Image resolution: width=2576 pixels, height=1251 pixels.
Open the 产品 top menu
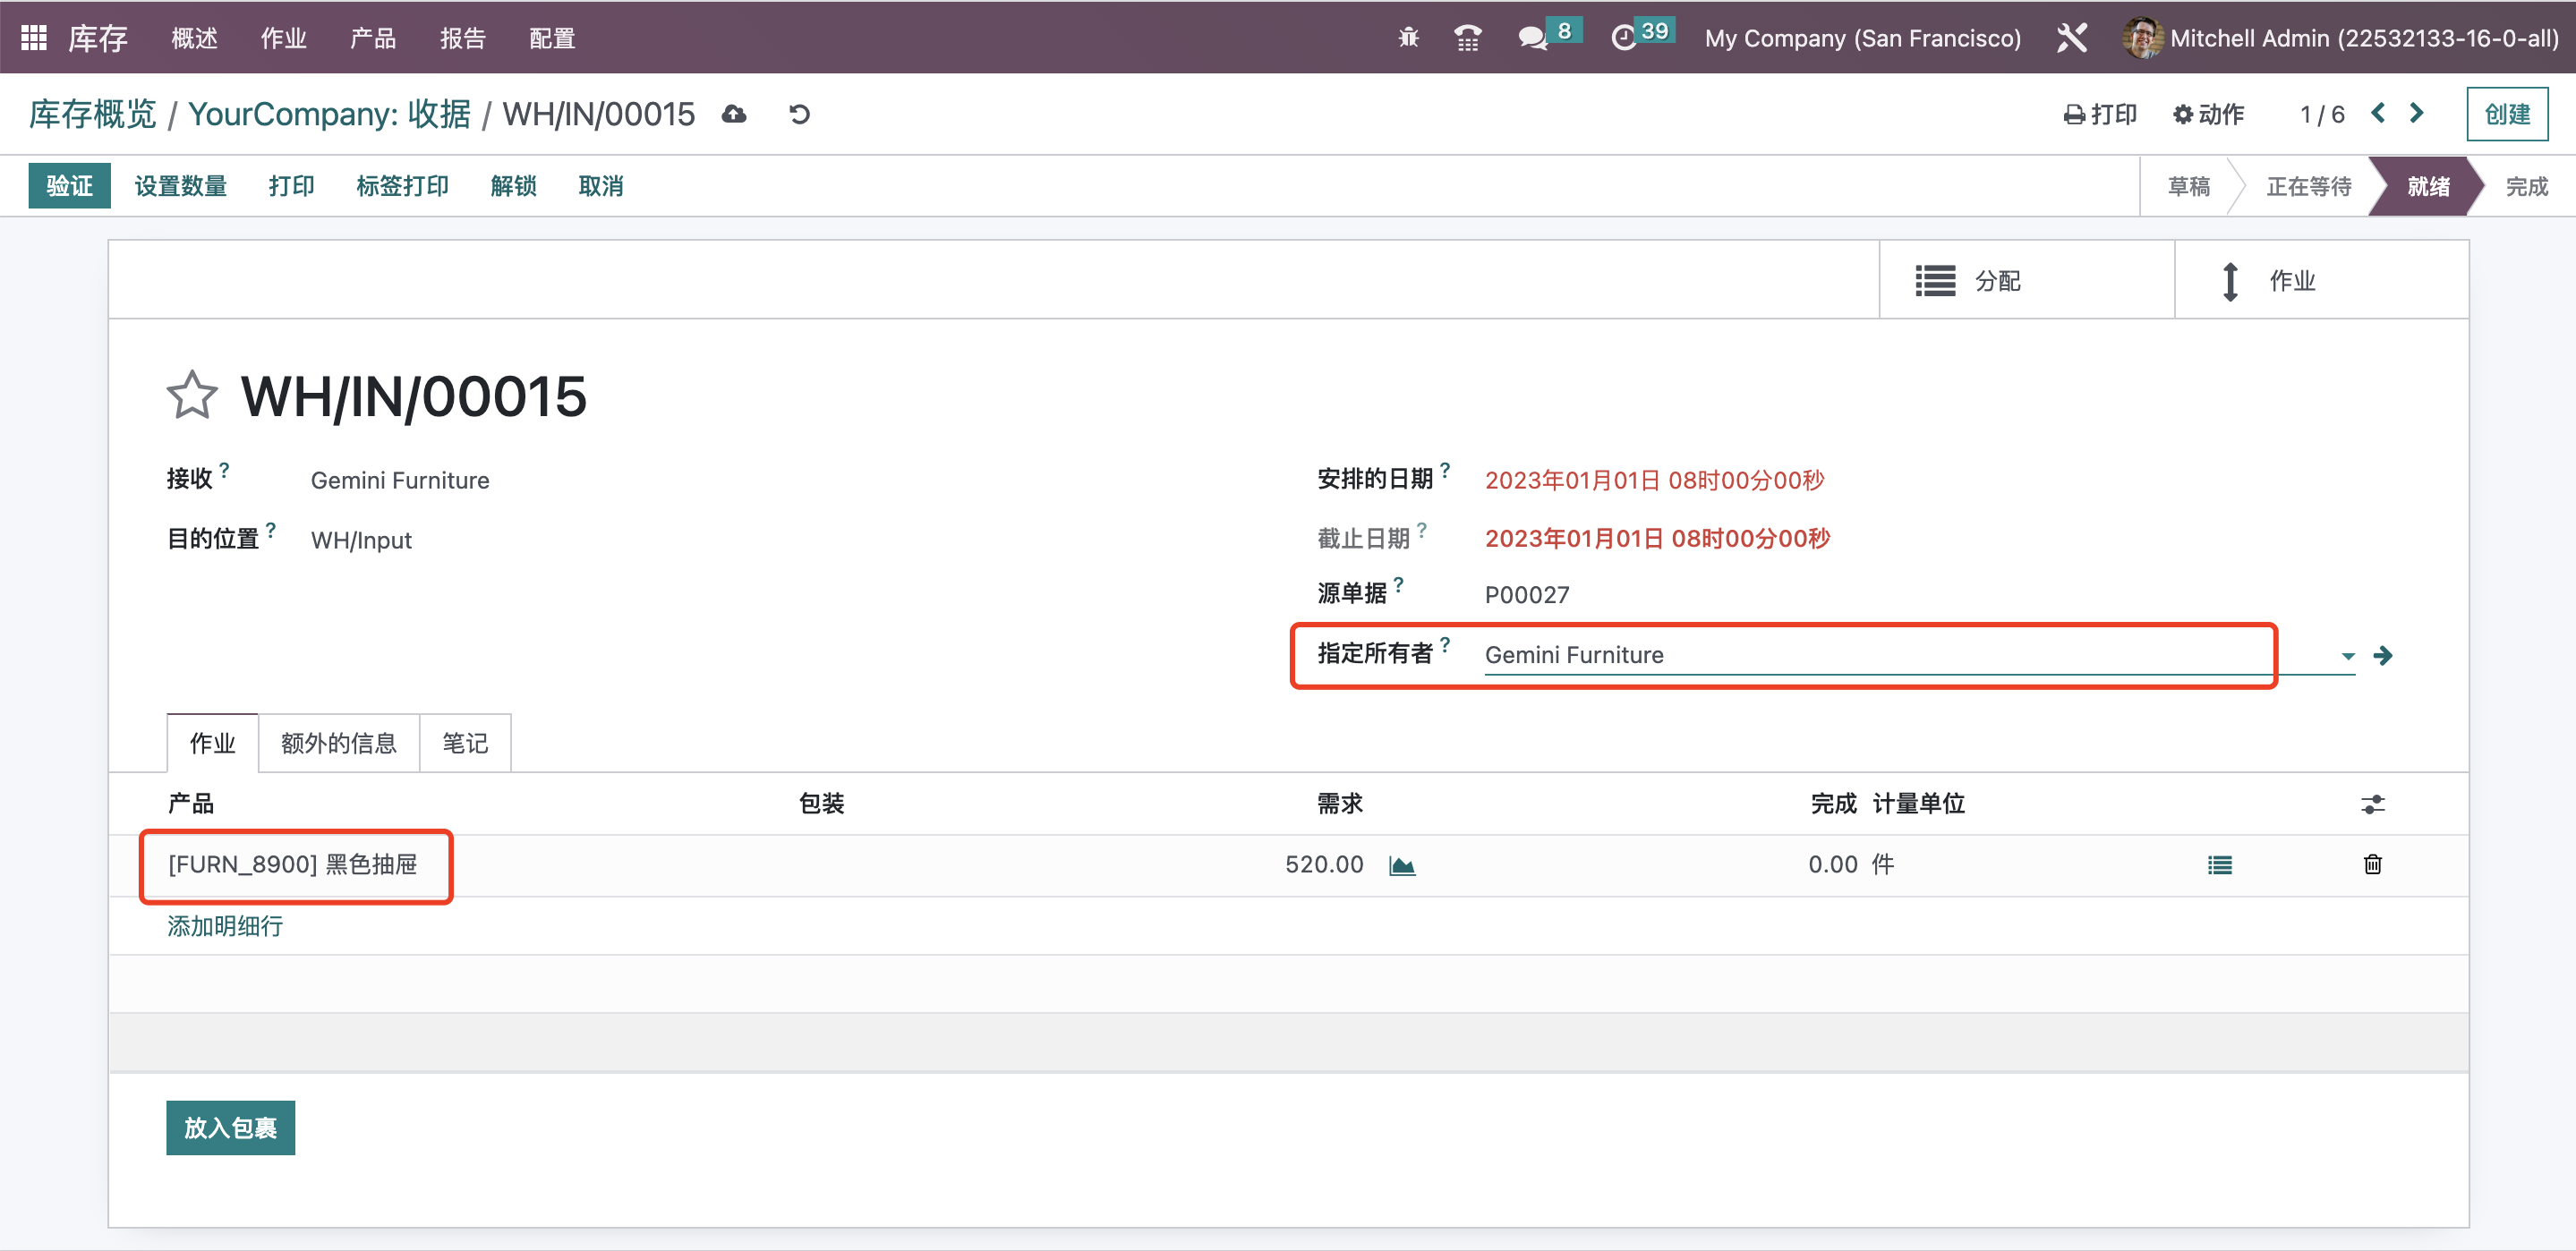coord(373,38)
